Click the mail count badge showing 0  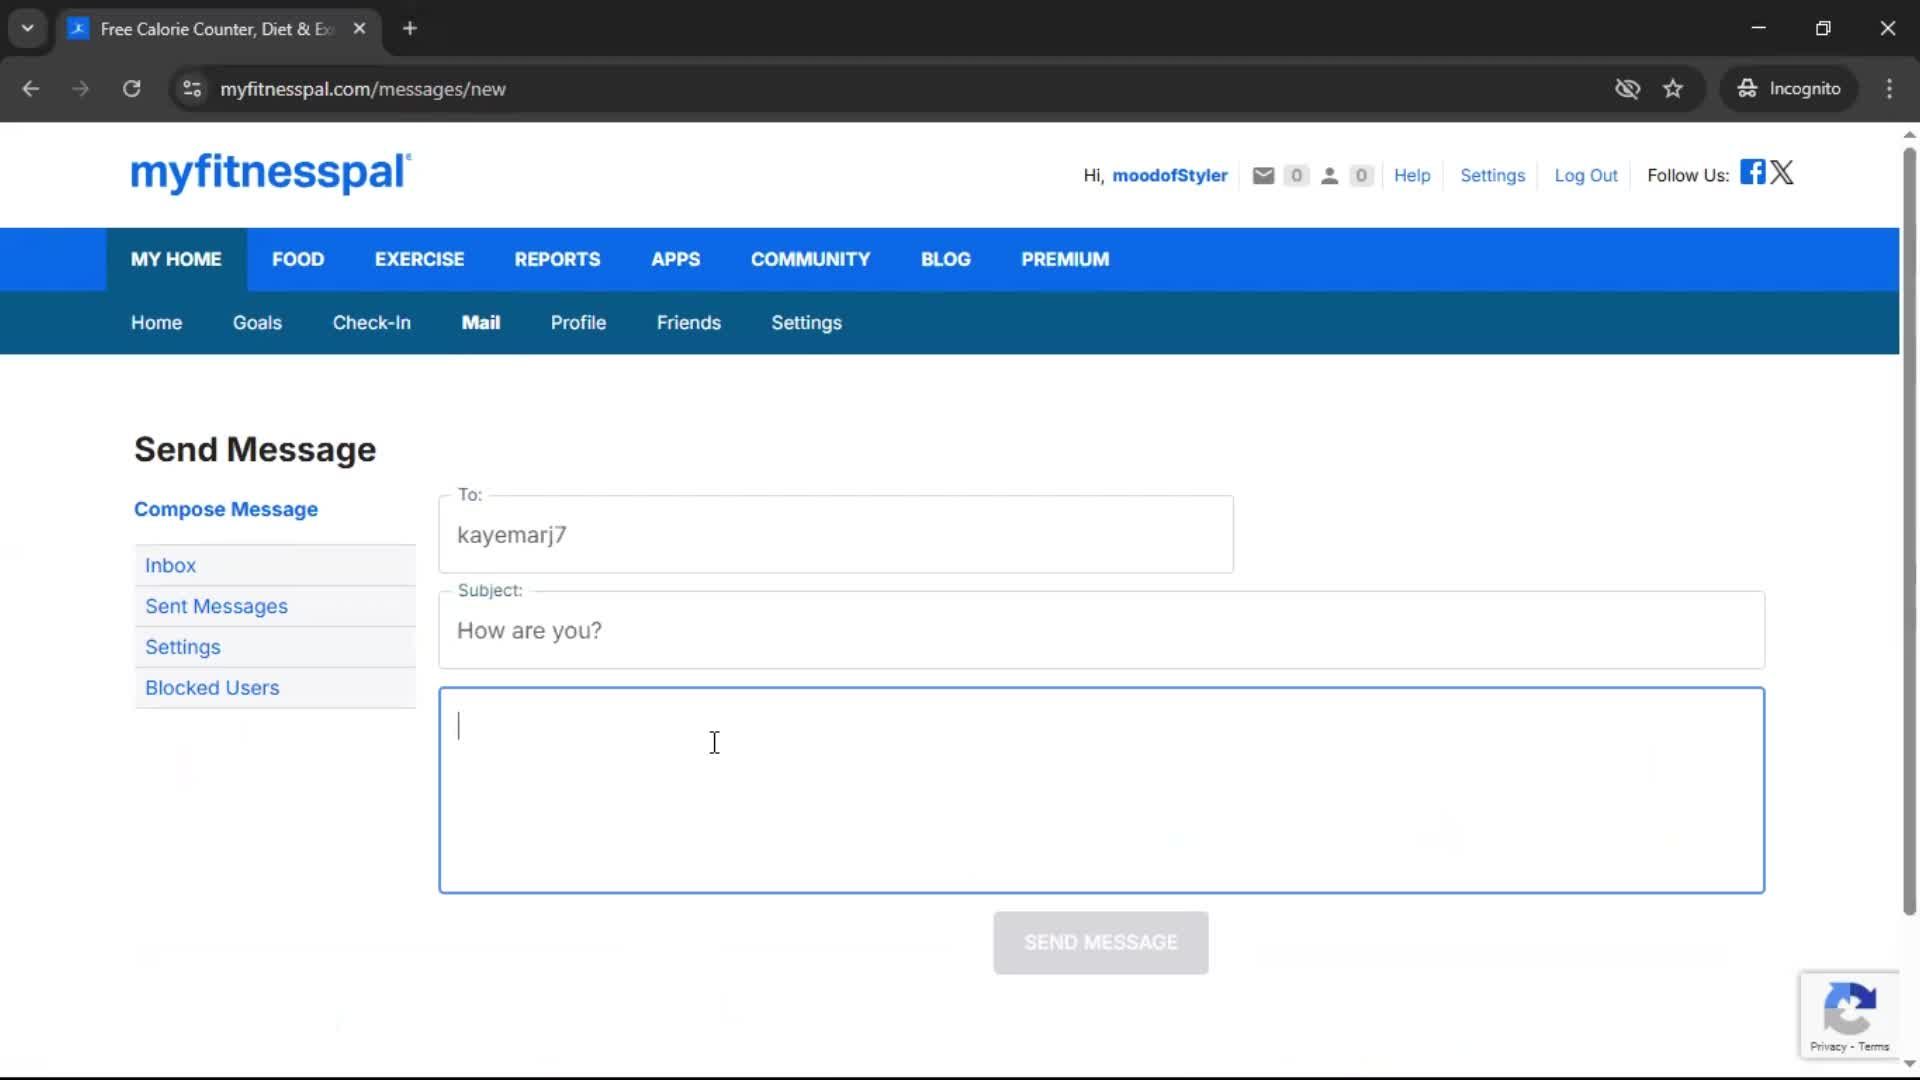(1296, 175)
